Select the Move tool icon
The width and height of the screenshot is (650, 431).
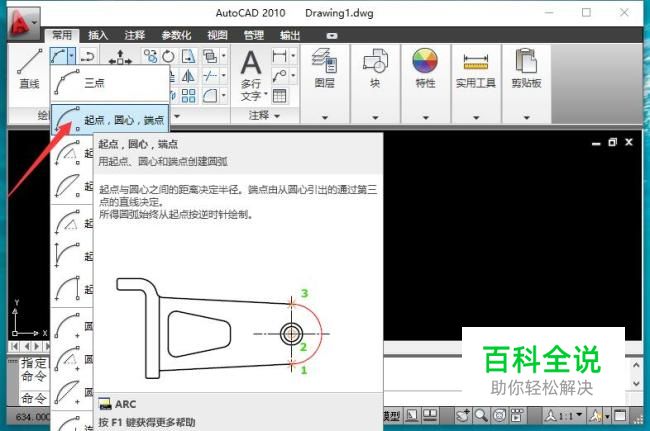pos(120,57)
